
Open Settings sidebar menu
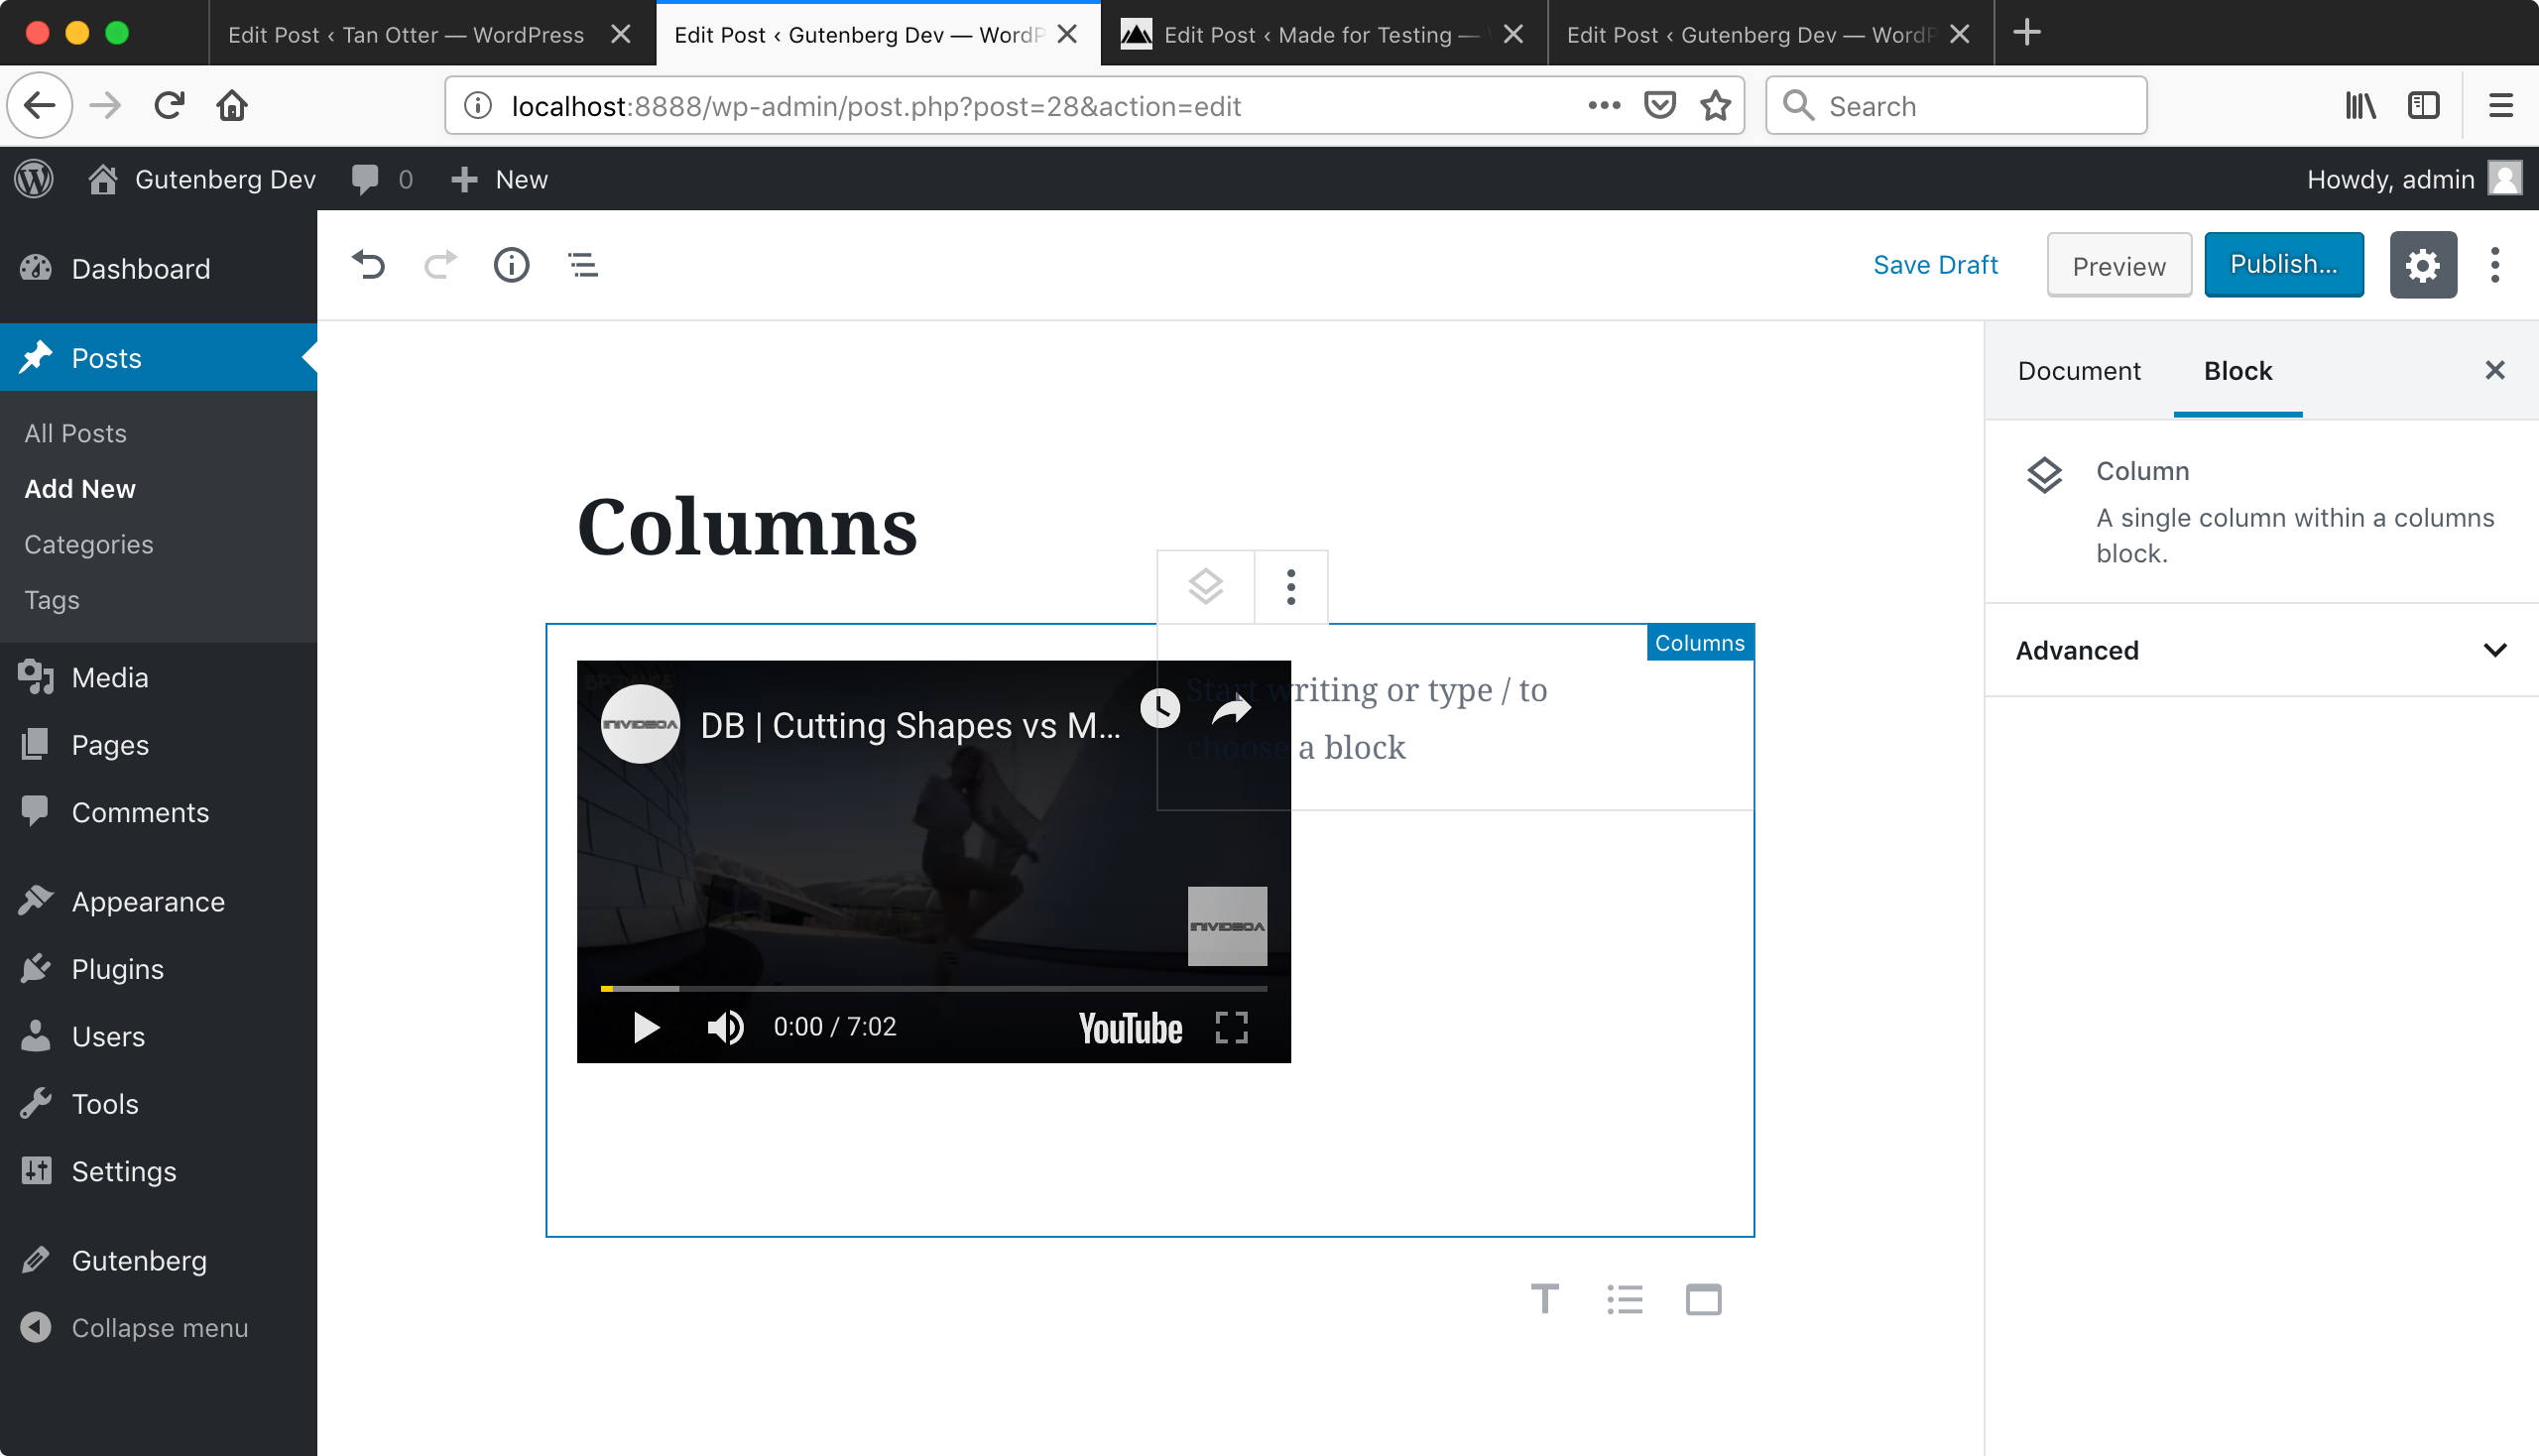tap(158, 1170)
